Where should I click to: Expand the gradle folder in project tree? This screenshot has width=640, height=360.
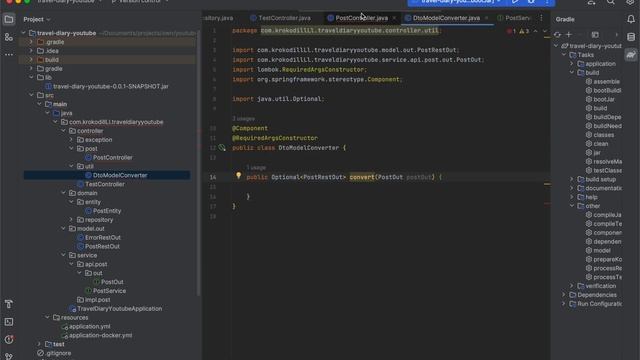(31, 69)
